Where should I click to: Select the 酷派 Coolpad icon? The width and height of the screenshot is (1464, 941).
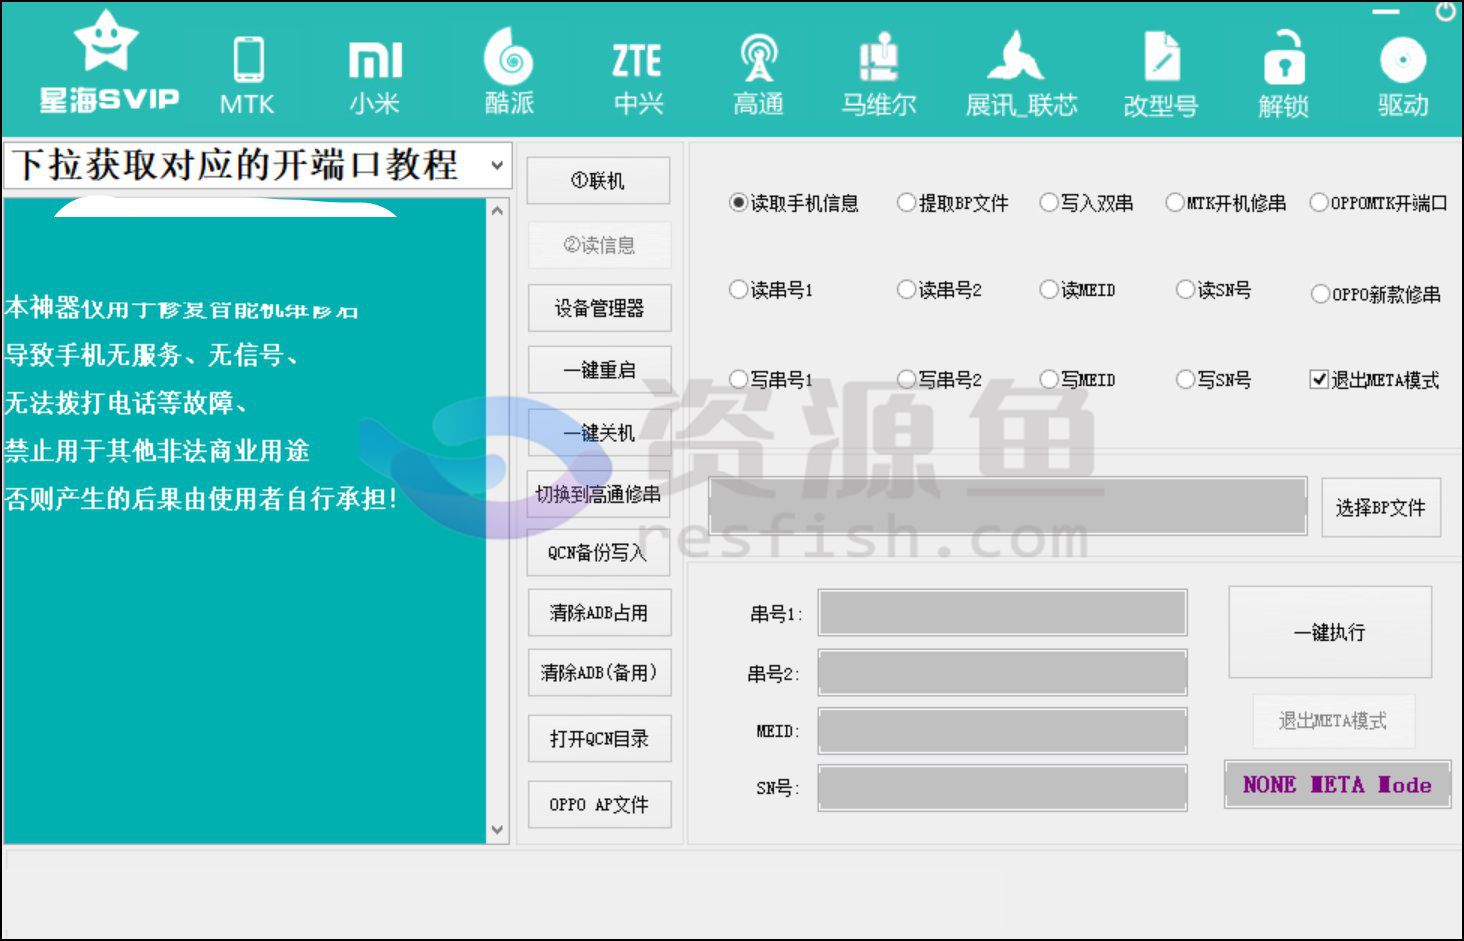509,72
